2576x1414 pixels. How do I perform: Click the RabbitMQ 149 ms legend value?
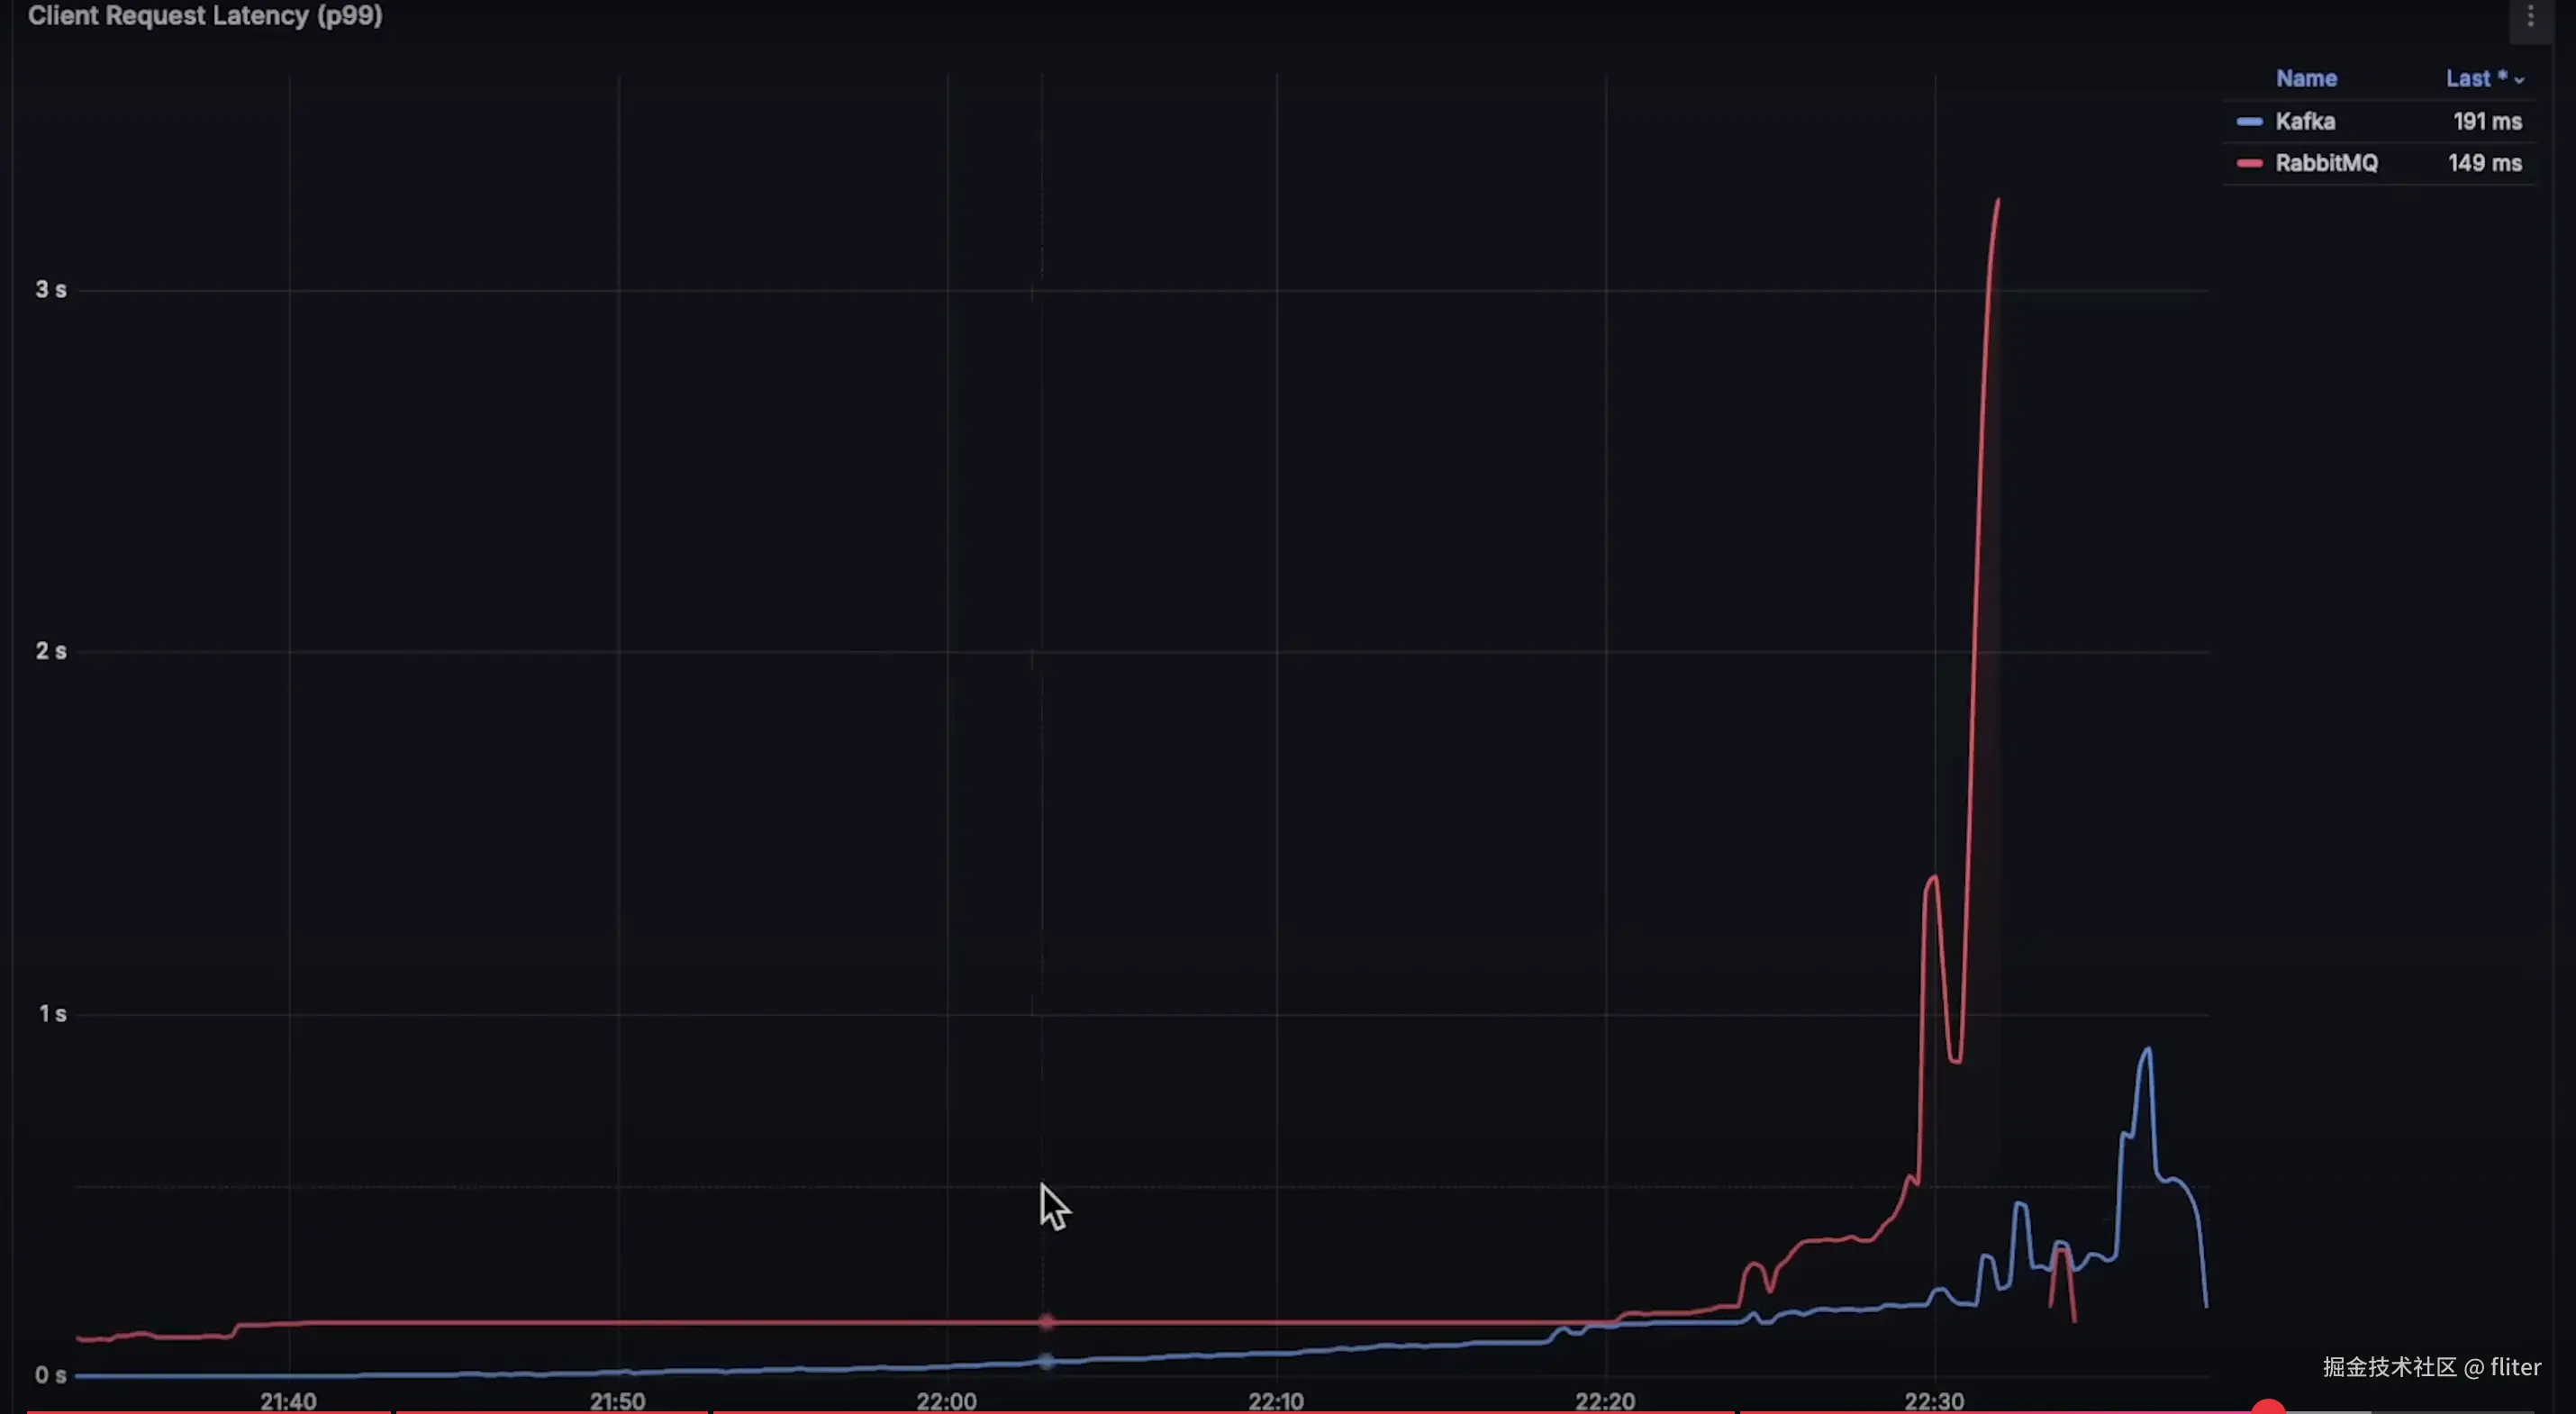click(2484, 163)
